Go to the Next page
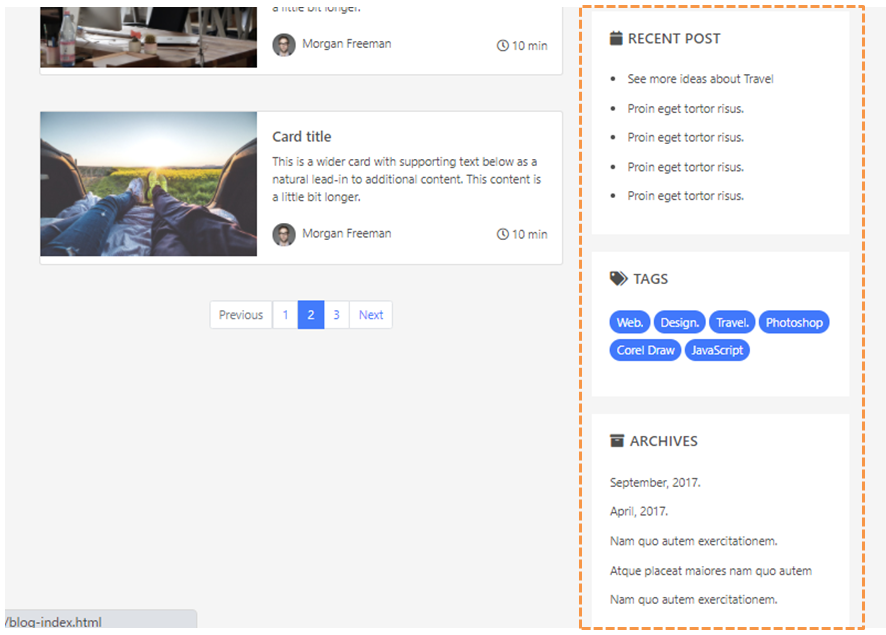 click(371, 315)
